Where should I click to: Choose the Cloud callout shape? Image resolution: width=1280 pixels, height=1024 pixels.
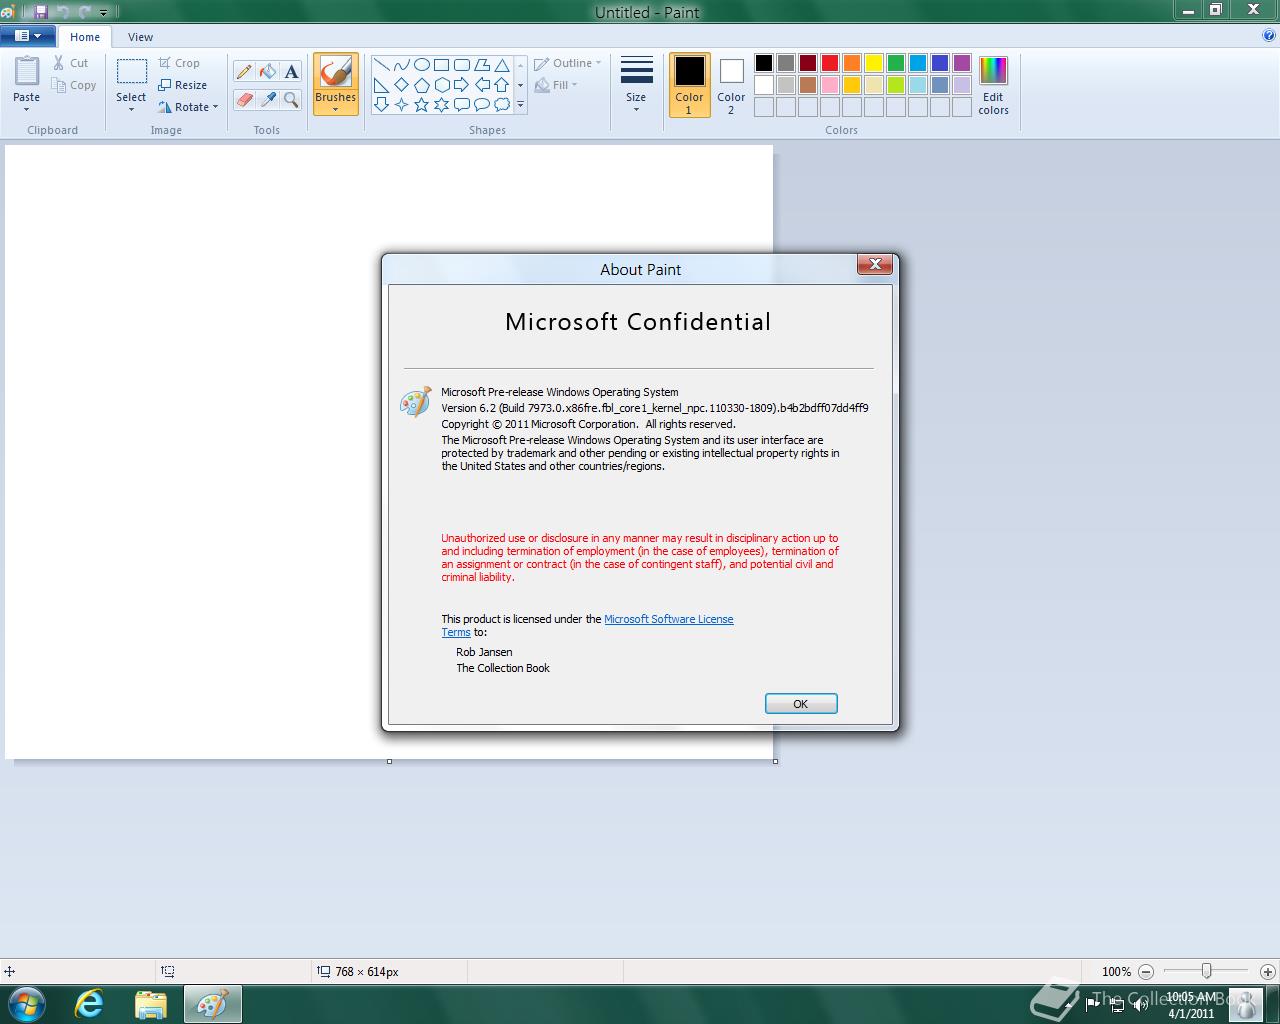(502, 104)
